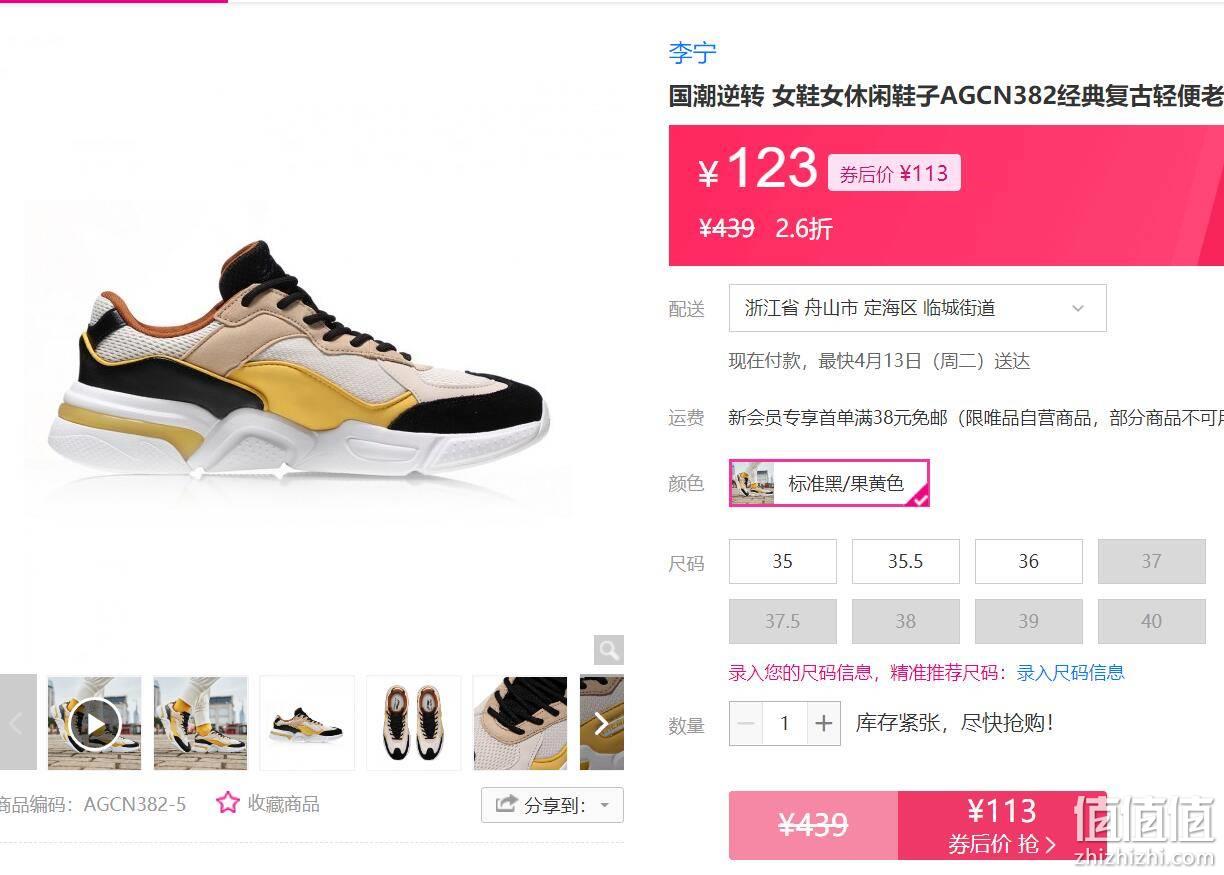Click the star icon to favorite product

[x=228, y=803]
